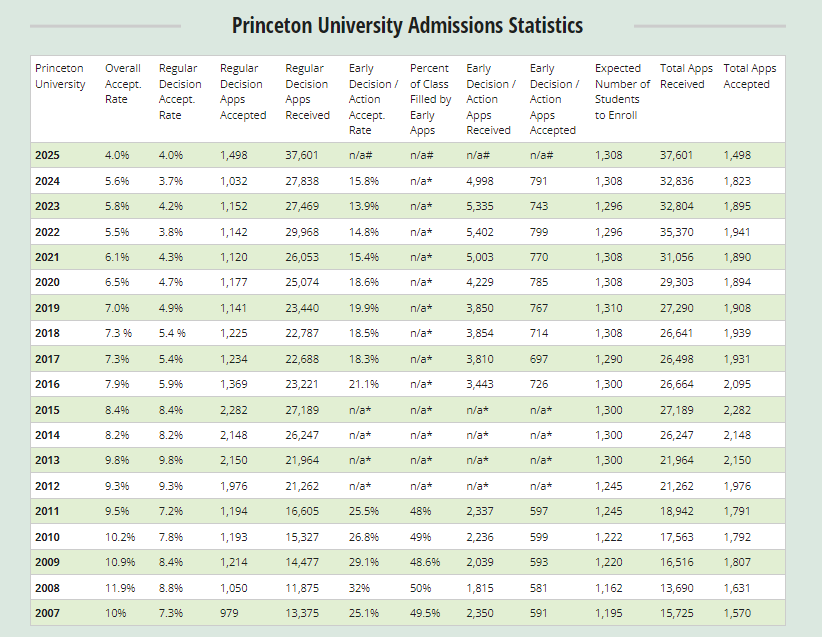
Task: Click the Total Apps Accepted column header
Action: (x=749, y=76)
